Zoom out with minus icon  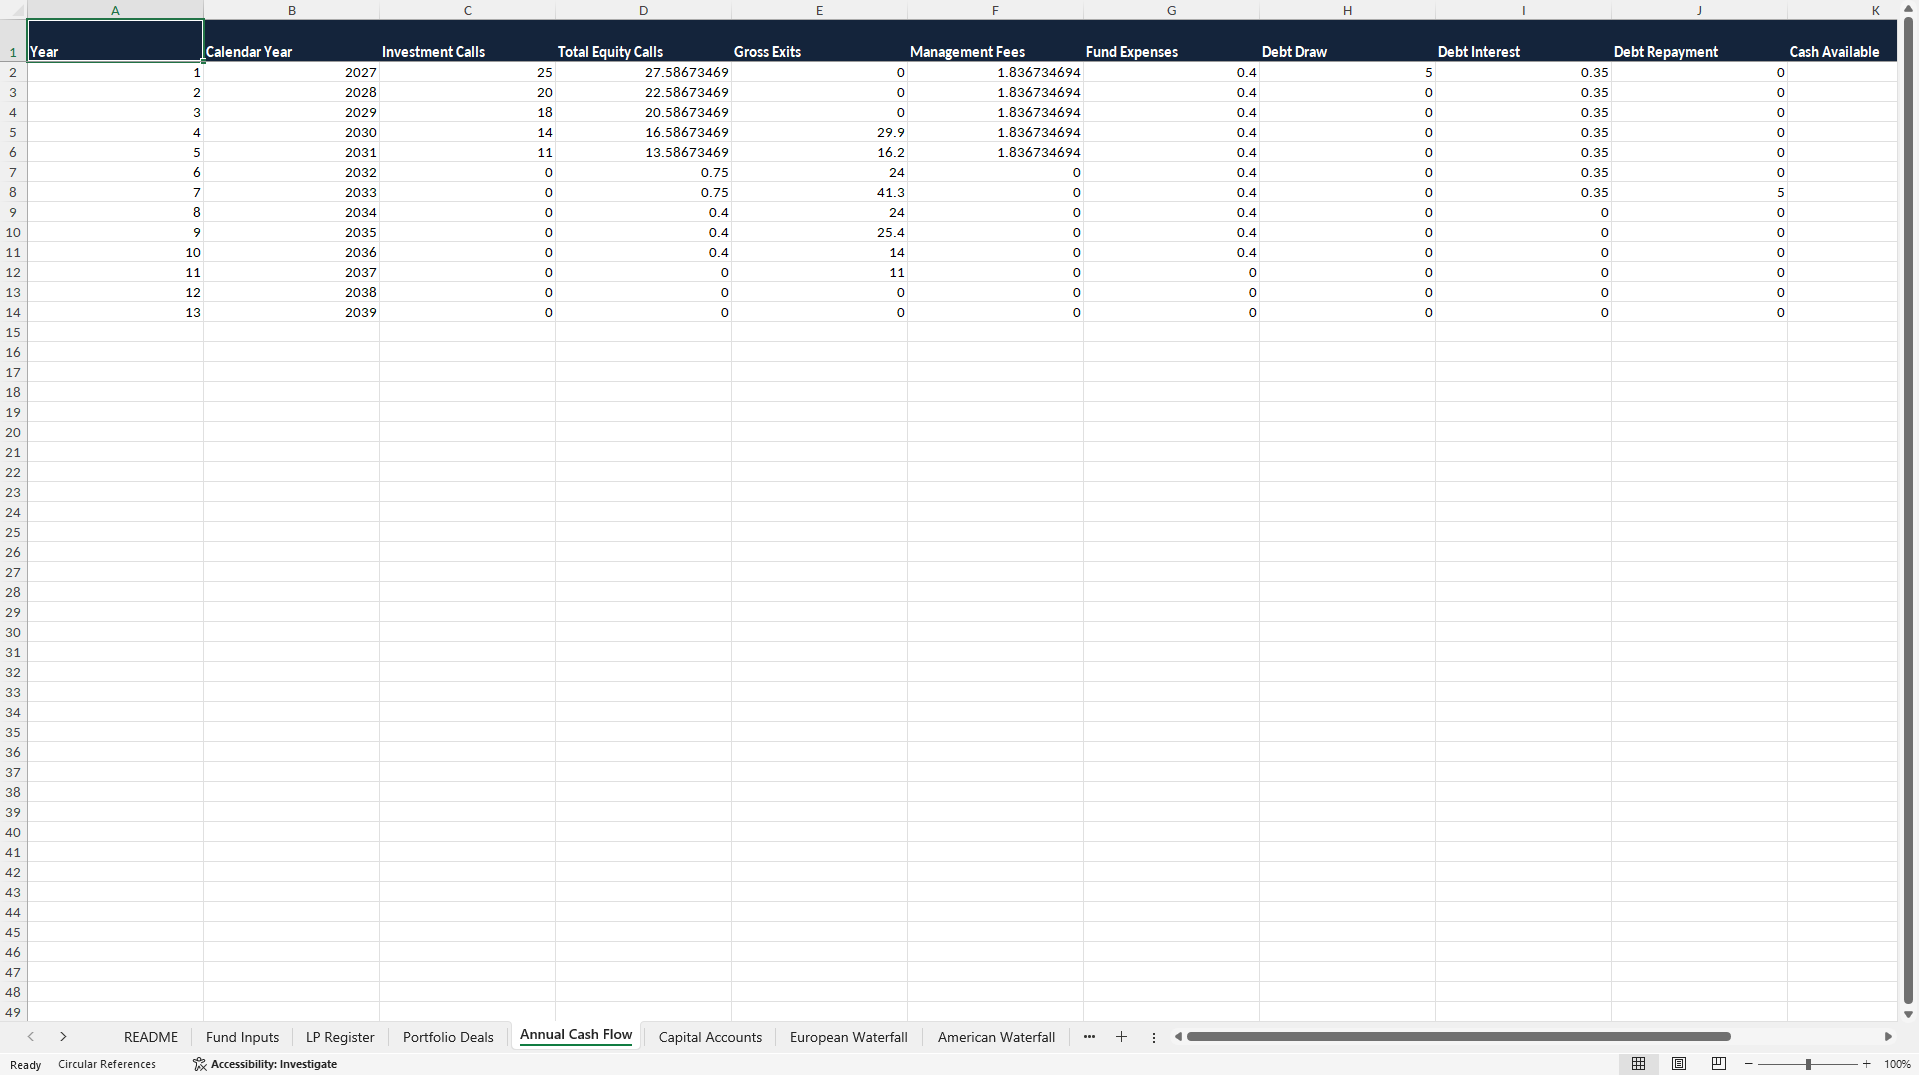coord(1749,1064)
